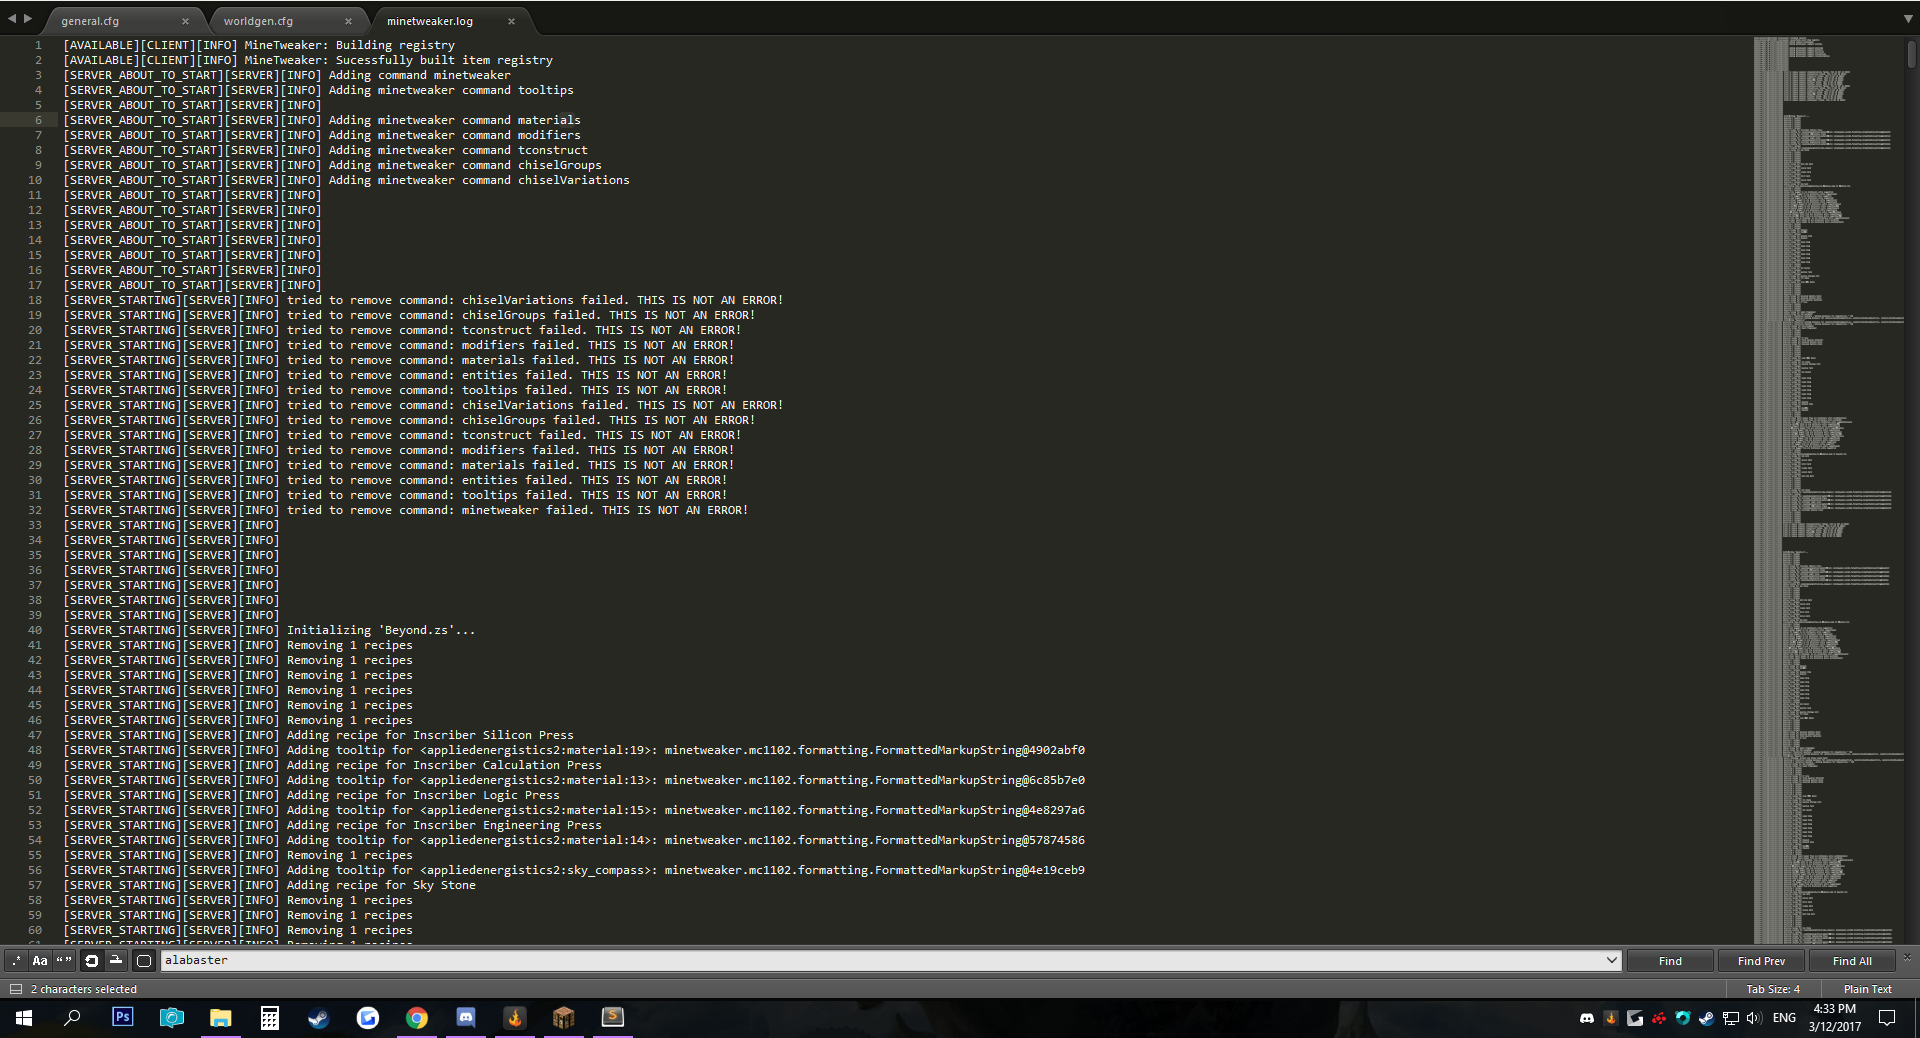Open Discord from the taskbar

[466, 1018]
